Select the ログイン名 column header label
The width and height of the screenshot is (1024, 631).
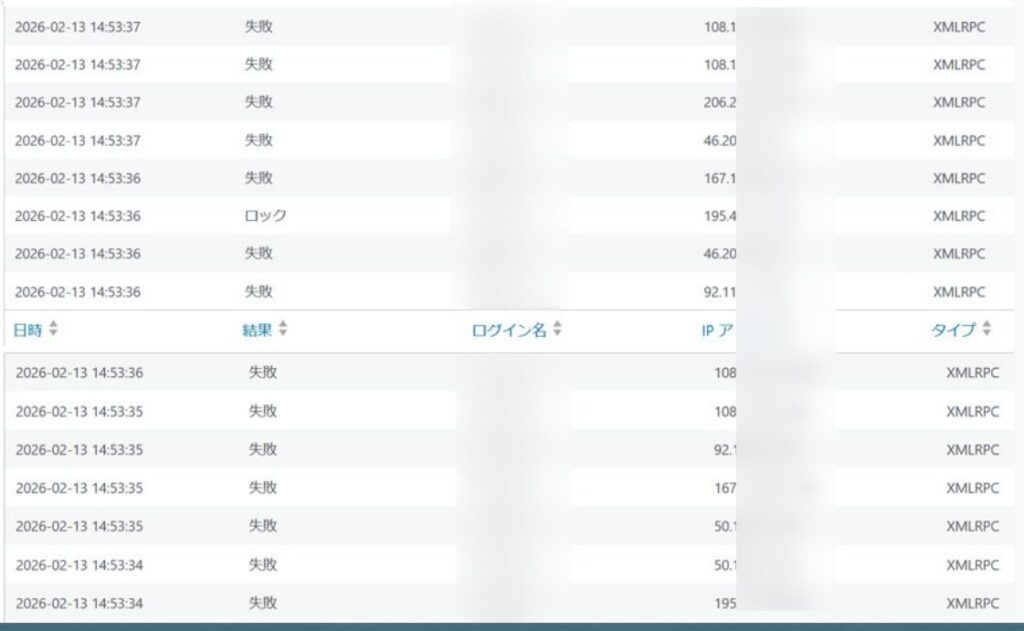click(x=509, y=331)
